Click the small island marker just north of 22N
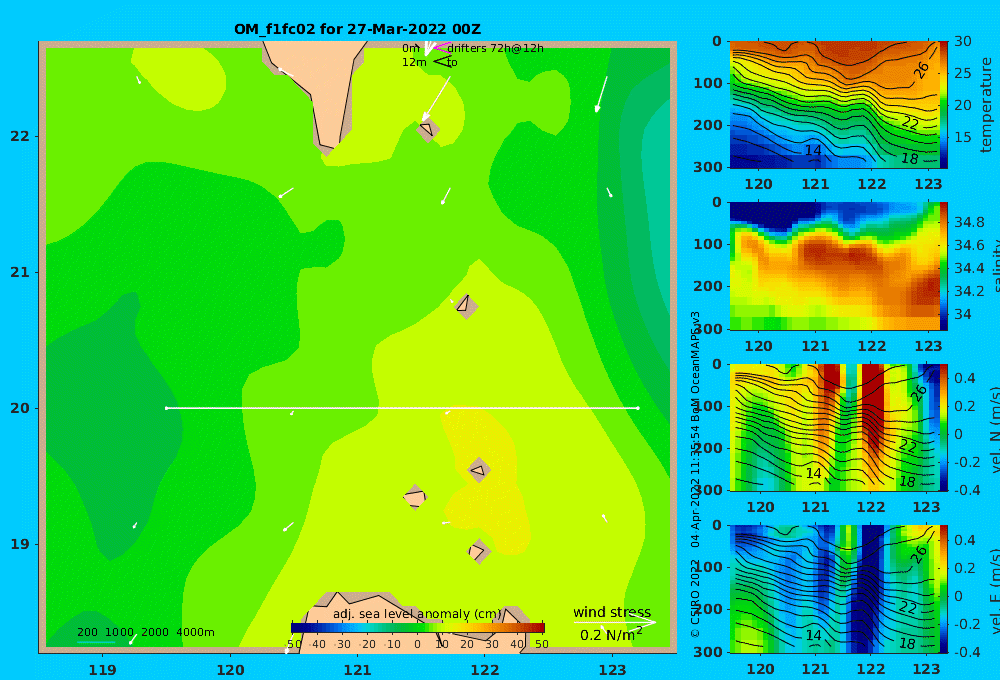1000x680 pixels. pos(427,129)
